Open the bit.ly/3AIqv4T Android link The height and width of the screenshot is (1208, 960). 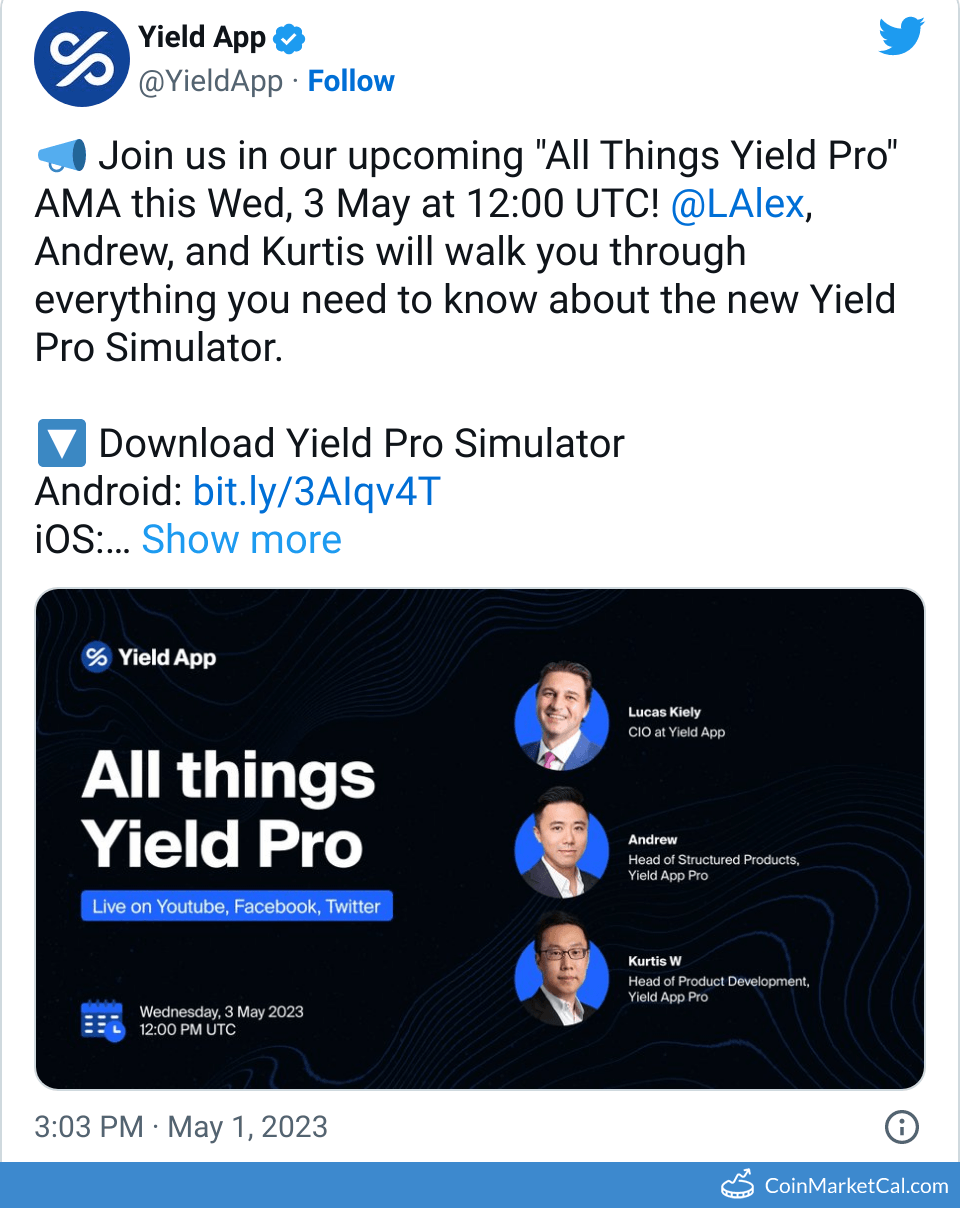coord(316,492)
